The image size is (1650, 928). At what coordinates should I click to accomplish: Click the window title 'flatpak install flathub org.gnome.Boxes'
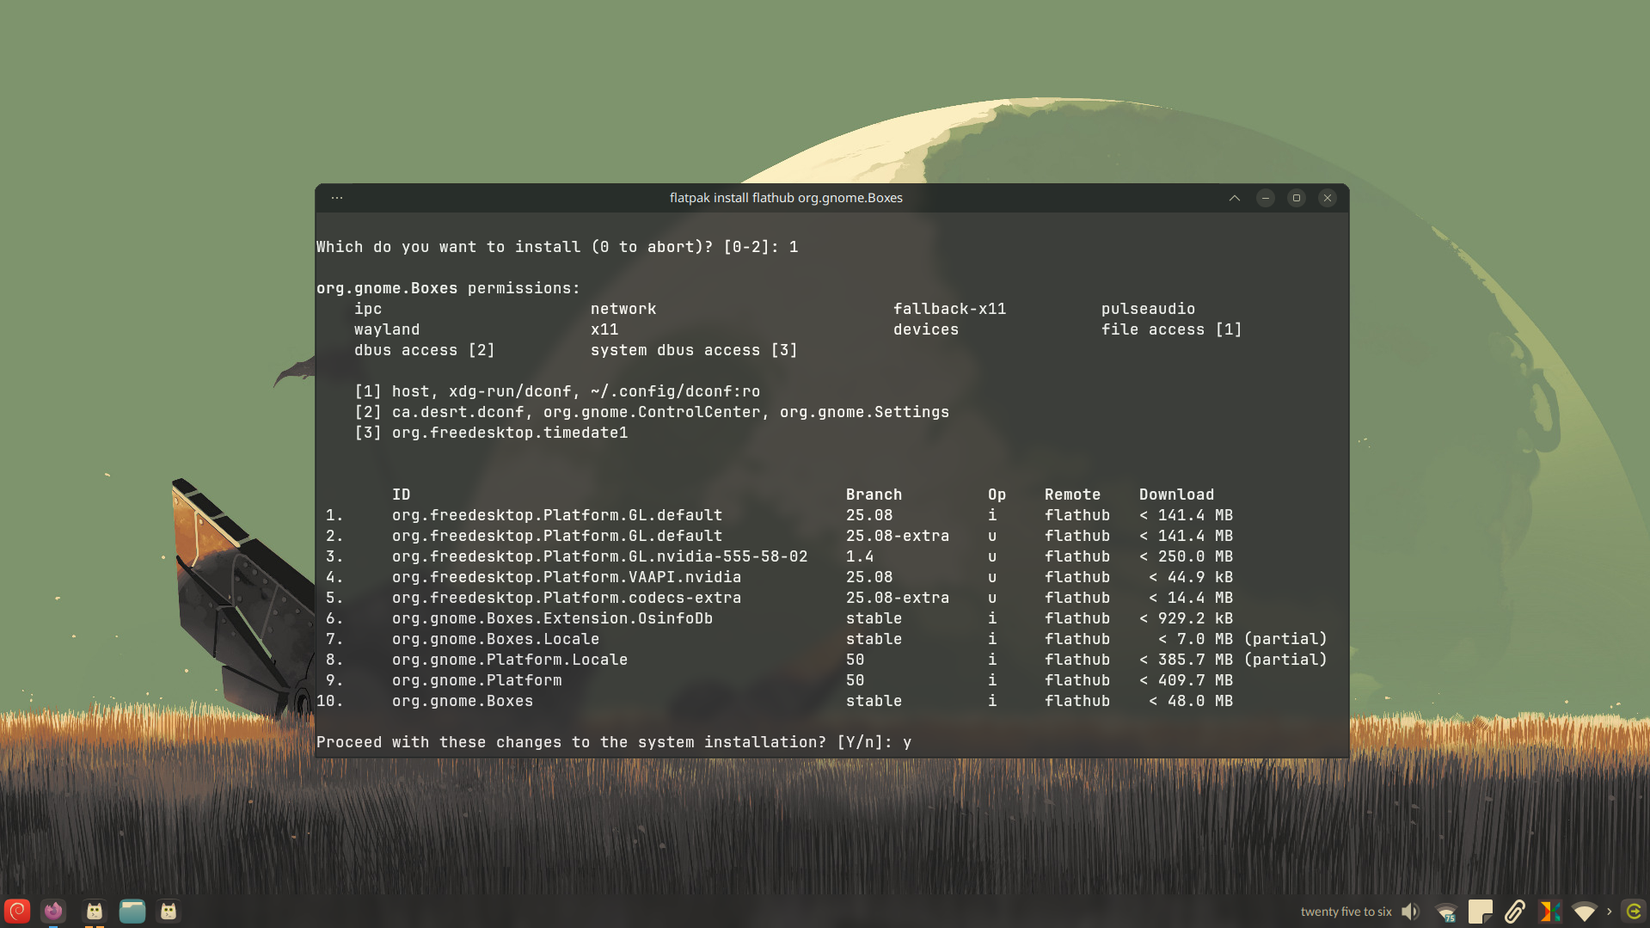(x=786, y=198)
